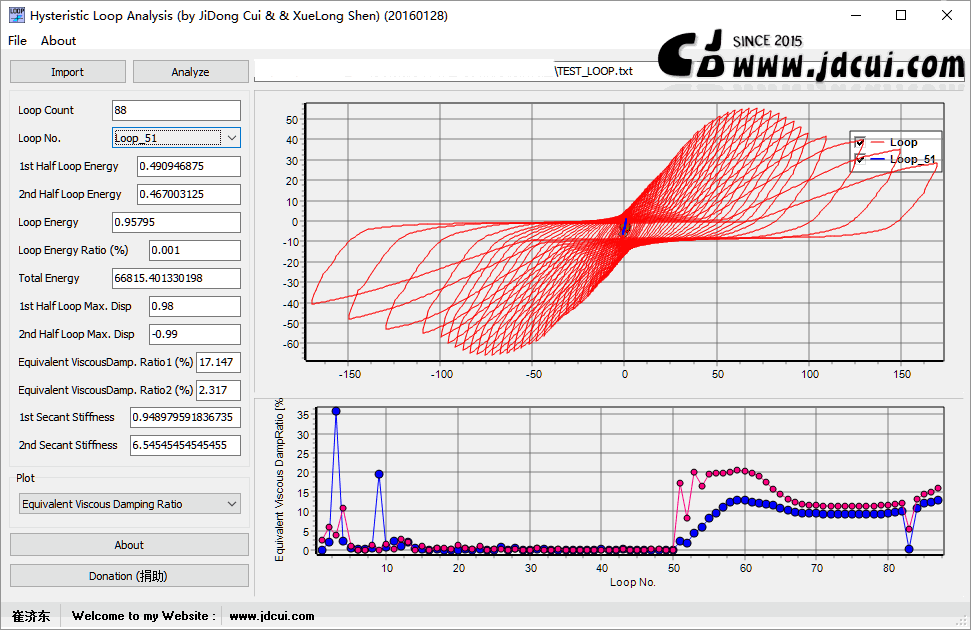971x630 pixels.
Task: Select the Equivalent Viscous Damping Ratio combo box
Action: pyautogui.click(x=129, y=504)
